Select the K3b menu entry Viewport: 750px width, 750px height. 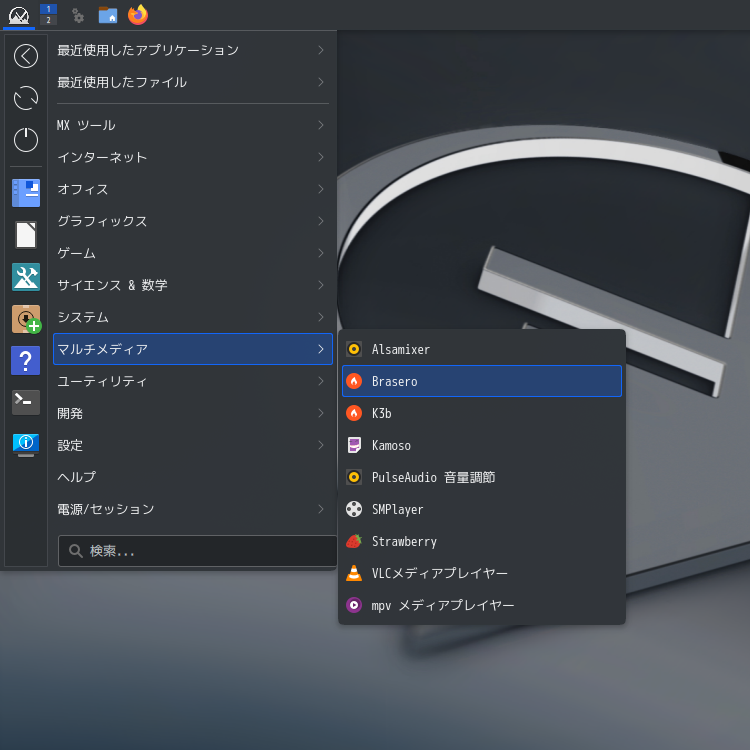pyautogui.click(x=482, y=413)
